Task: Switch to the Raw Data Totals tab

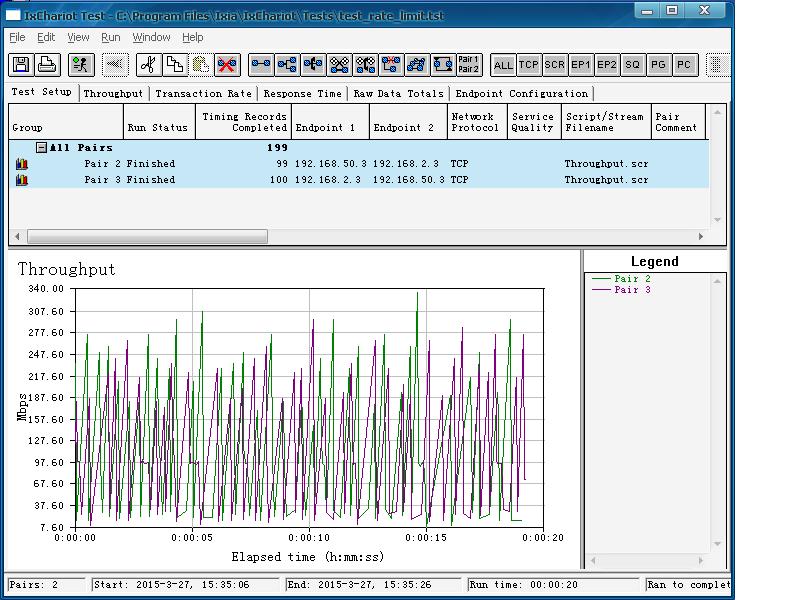Action: click(398, 93)
